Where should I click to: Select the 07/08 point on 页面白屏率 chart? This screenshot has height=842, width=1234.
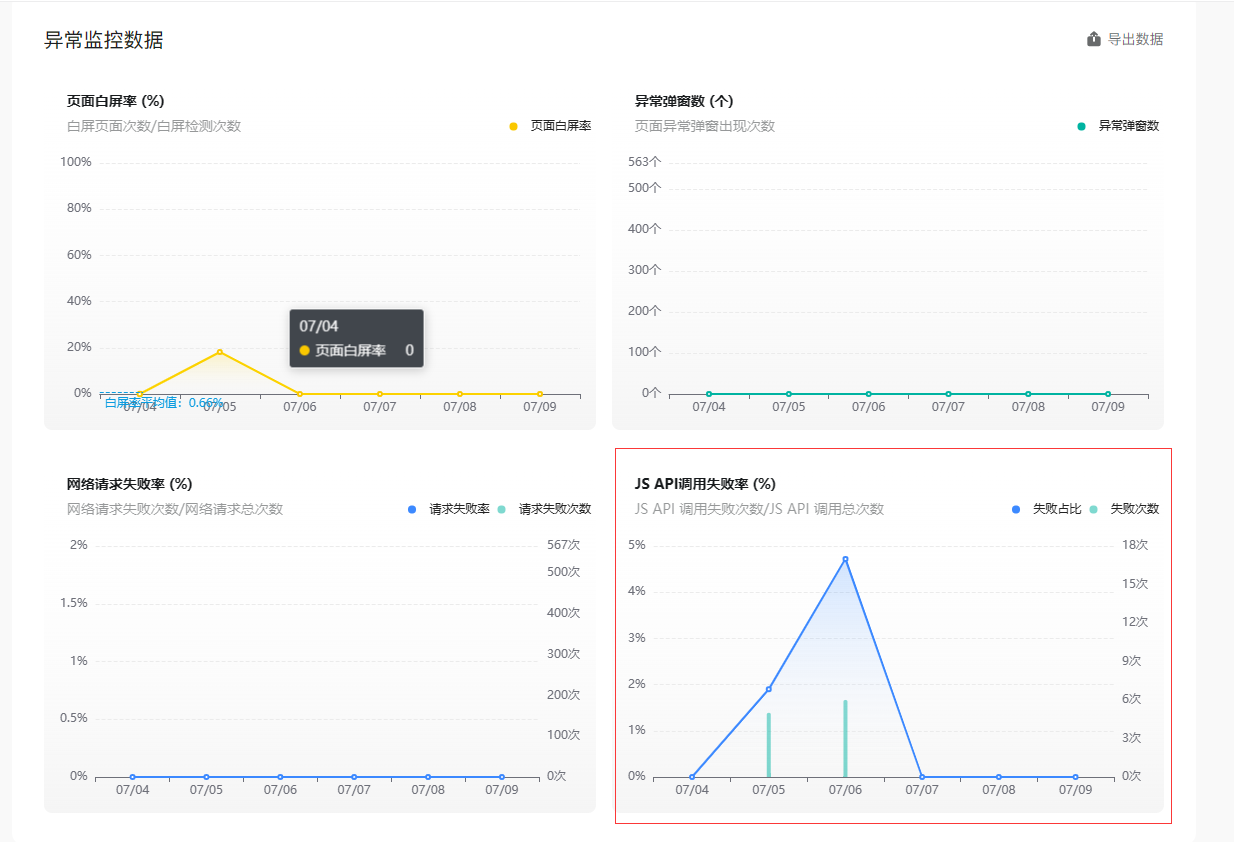460,394
